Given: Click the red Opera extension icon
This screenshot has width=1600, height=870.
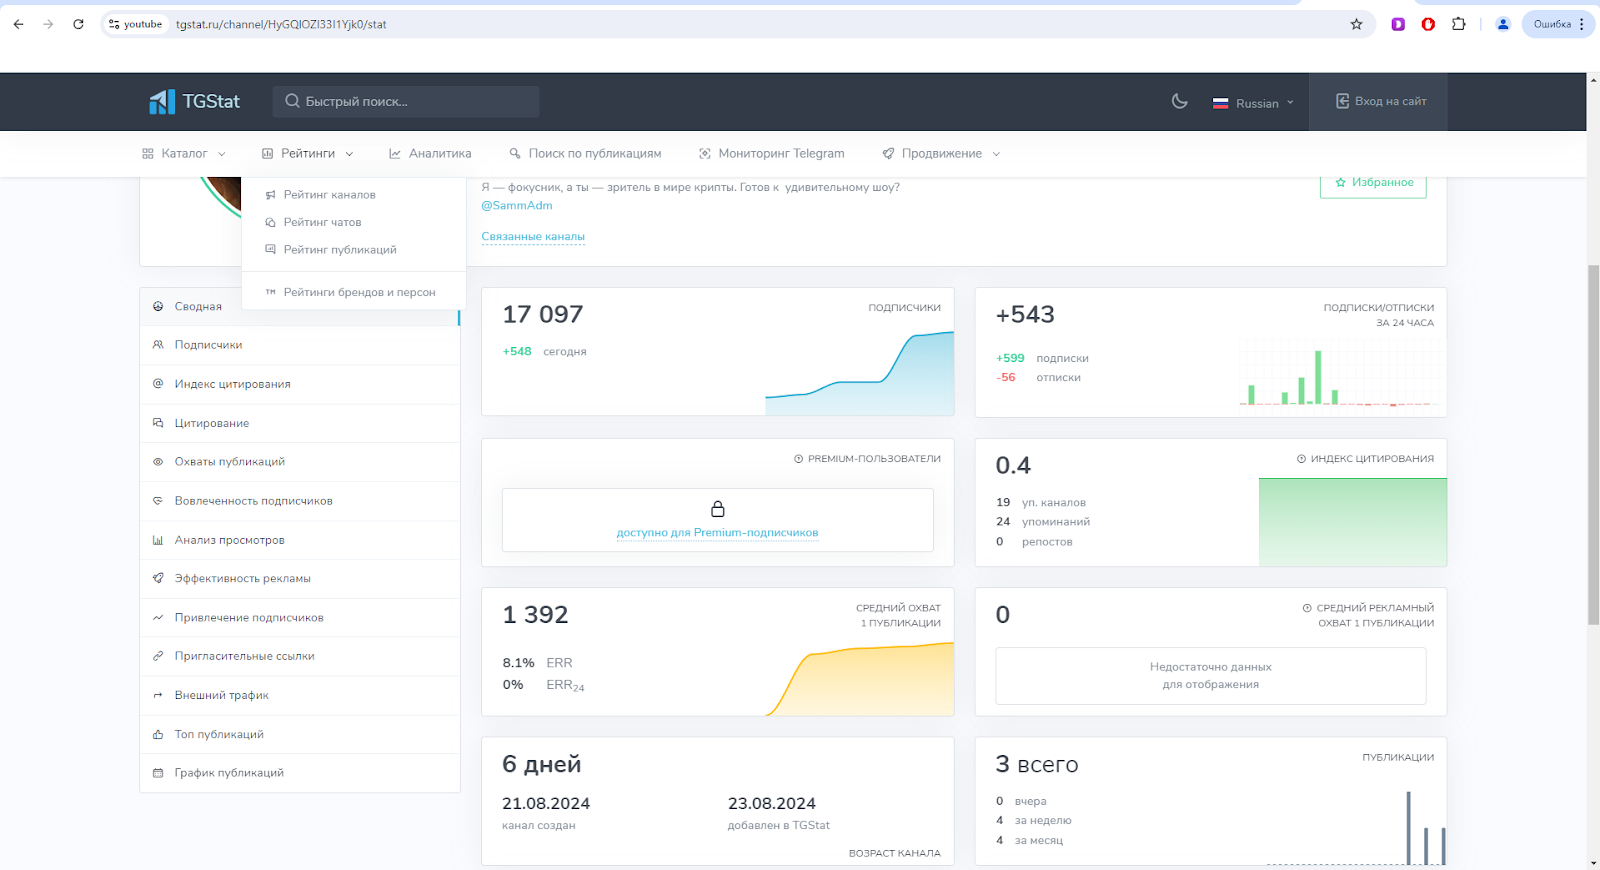Looking at the screenshot, I should pos(1428,24).
